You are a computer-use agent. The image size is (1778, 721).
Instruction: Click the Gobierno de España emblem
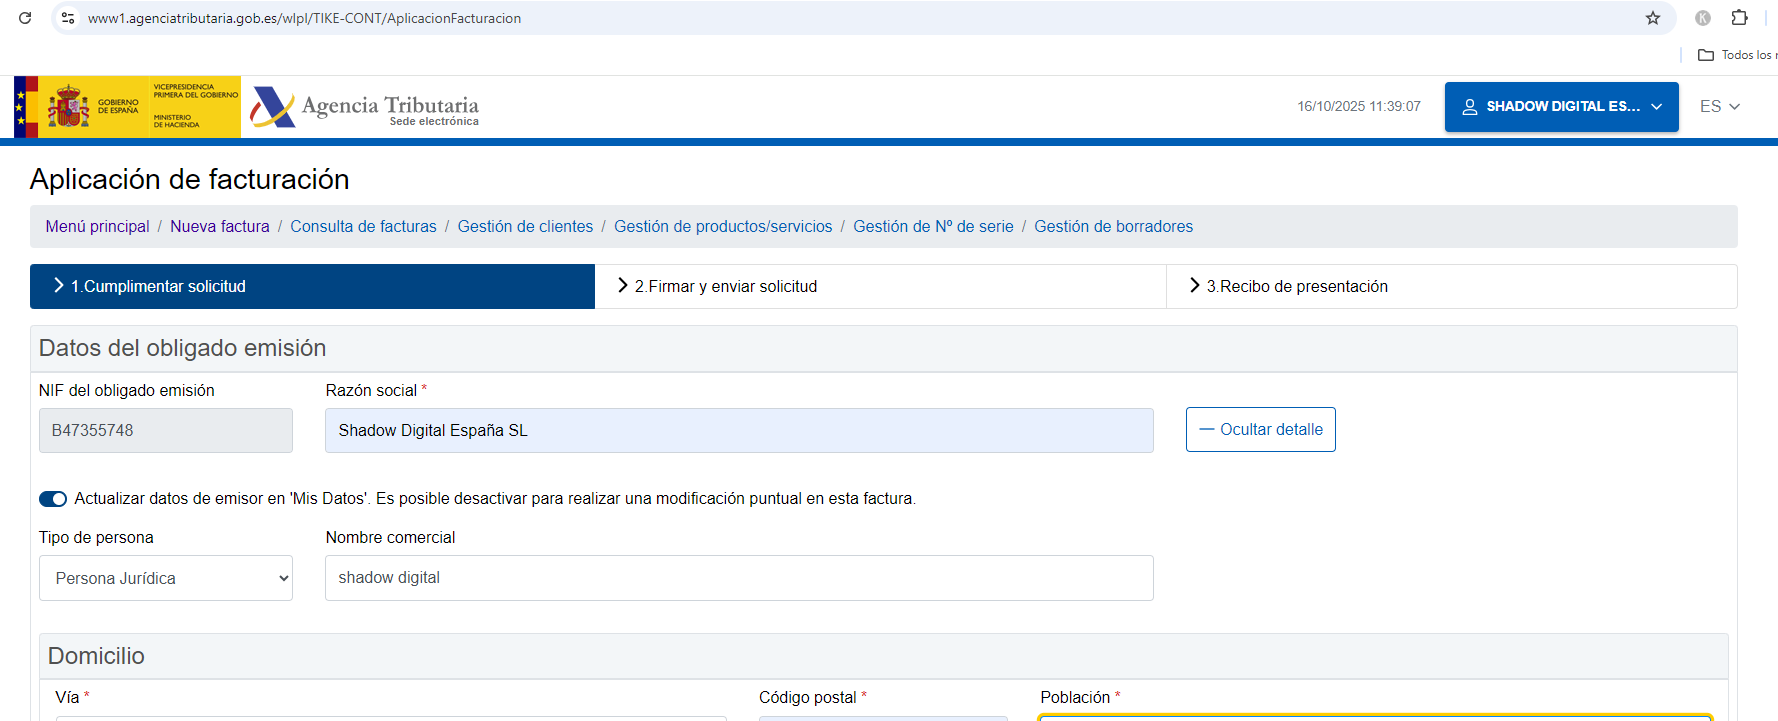pos(68,107)
